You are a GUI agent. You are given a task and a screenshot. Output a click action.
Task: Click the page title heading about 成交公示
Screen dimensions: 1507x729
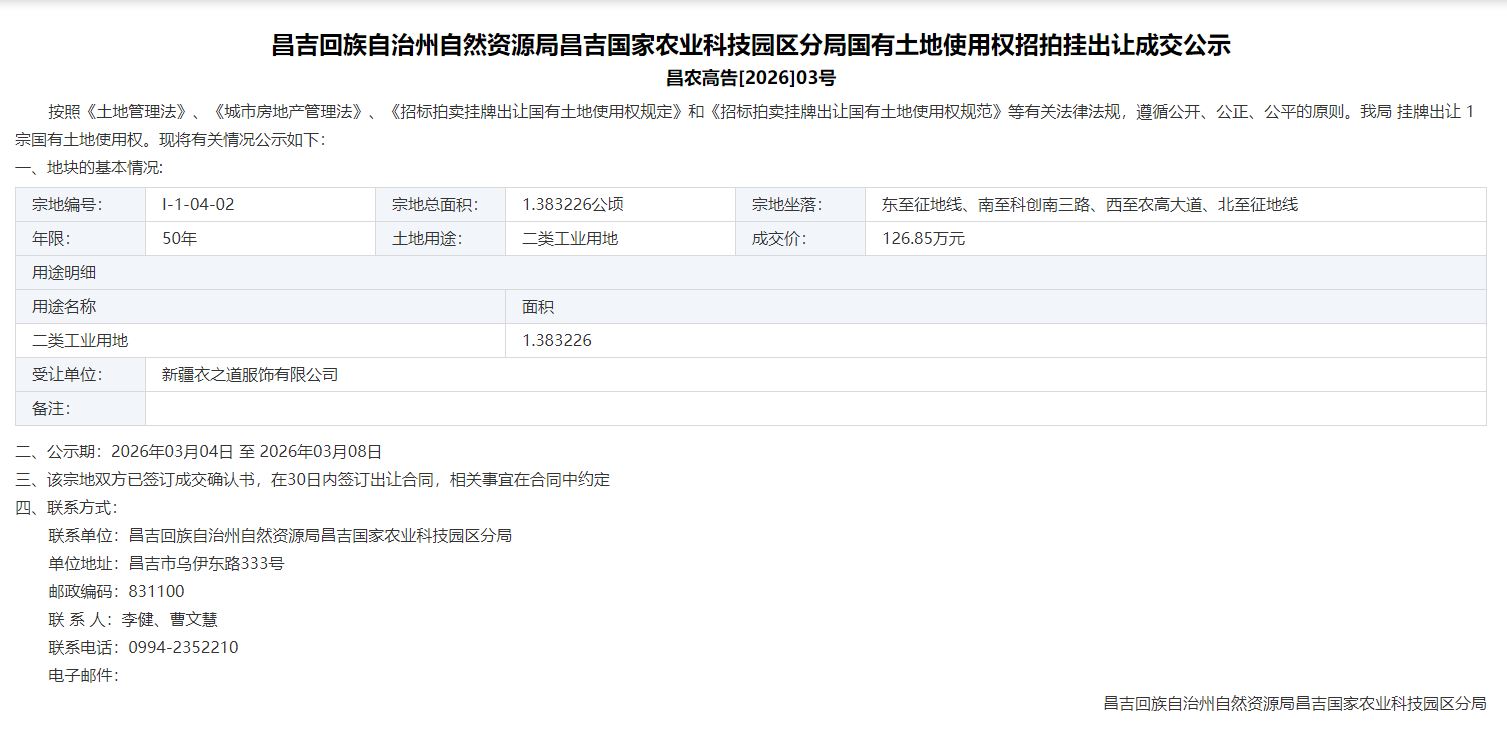pos(751,45)
